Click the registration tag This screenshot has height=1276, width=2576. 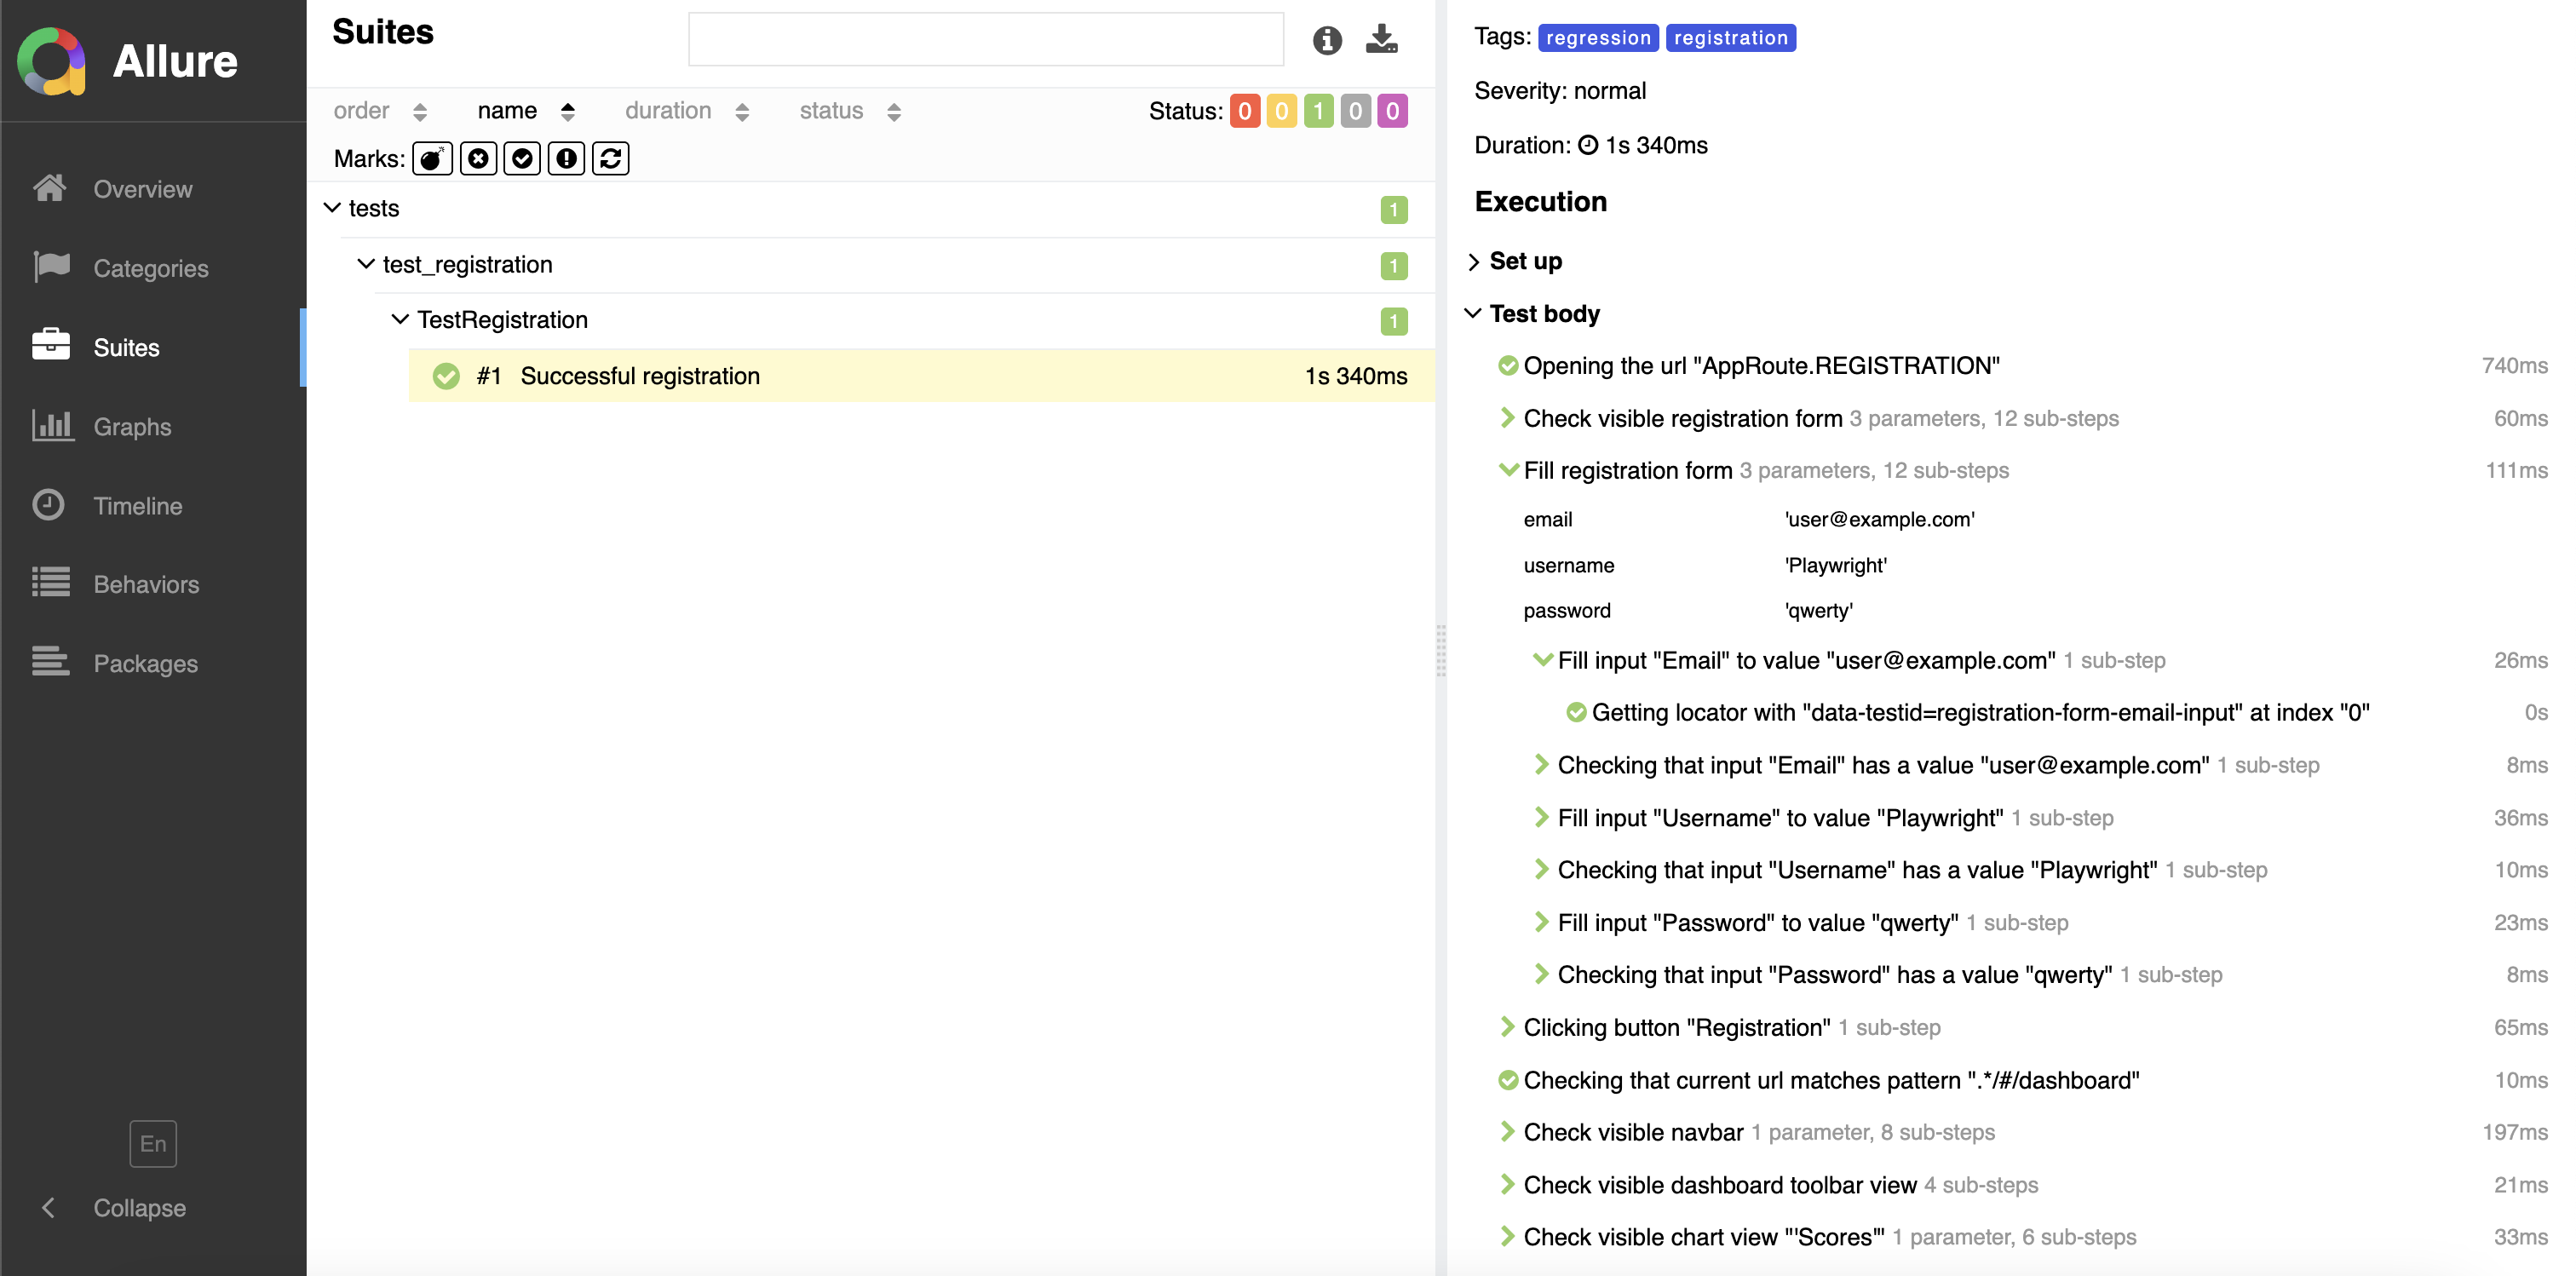coord(1731,38)
